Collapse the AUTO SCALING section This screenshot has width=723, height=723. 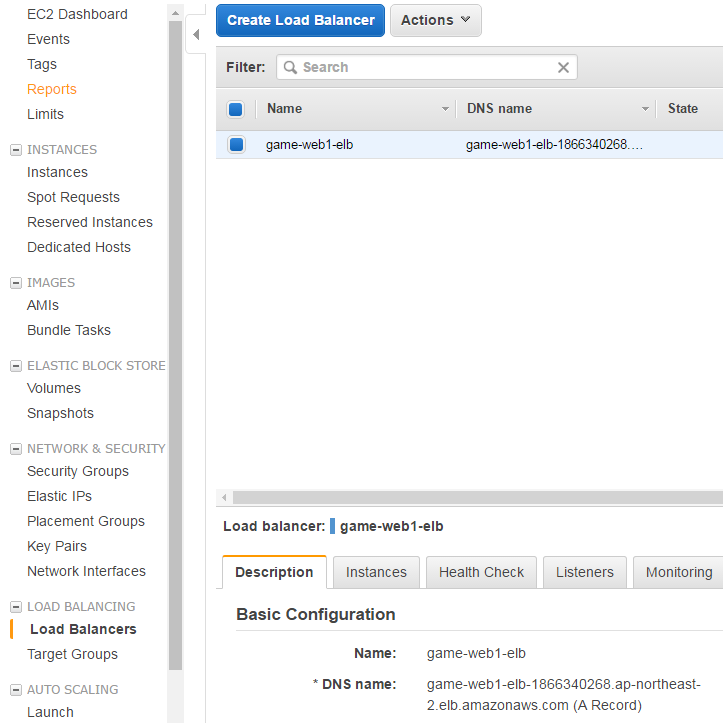click(x=16, y=690)
